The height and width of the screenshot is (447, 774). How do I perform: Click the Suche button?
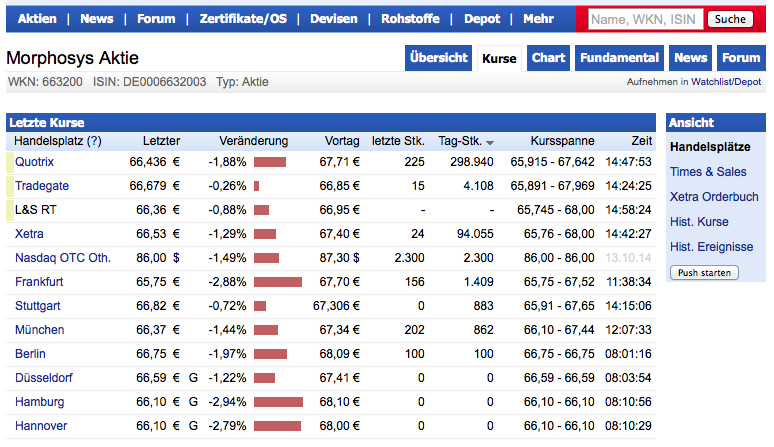pos(730,19)
